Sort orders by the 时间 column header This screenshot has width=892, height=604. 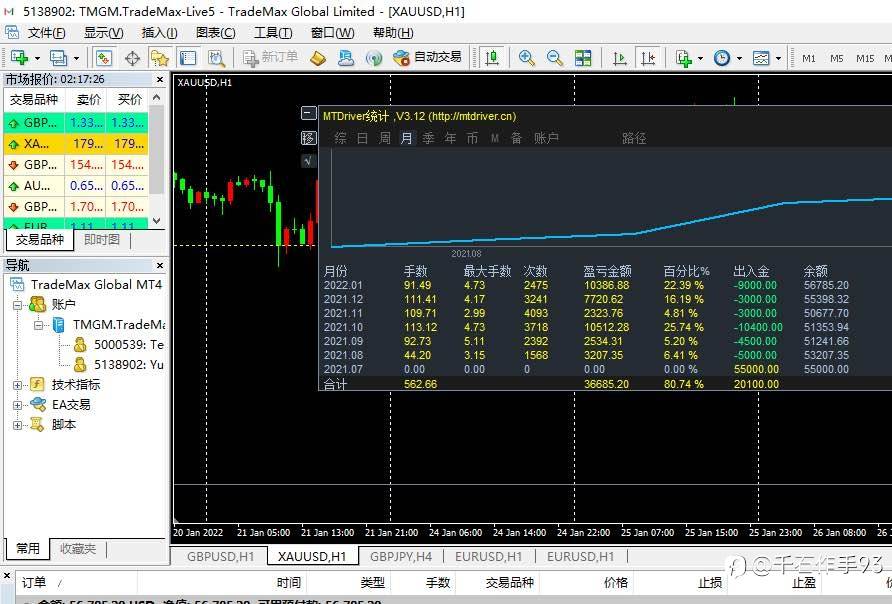coord(289,583)
